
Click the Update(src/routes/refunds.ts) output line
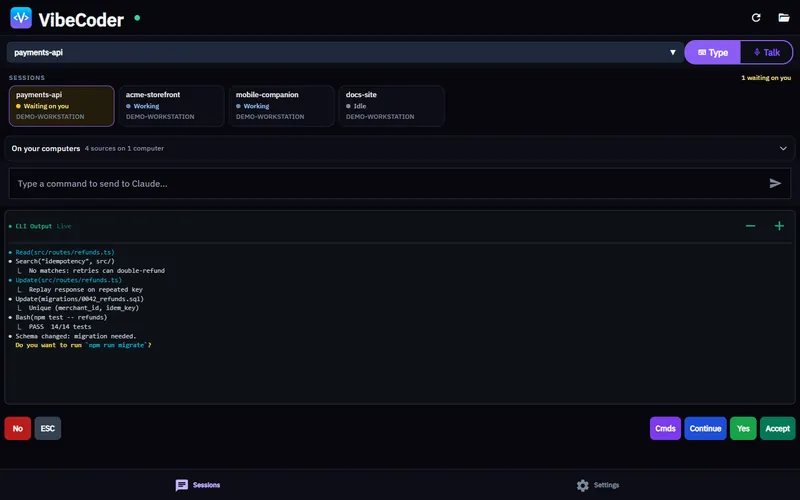pyautogui.click(x=68, y=280)
